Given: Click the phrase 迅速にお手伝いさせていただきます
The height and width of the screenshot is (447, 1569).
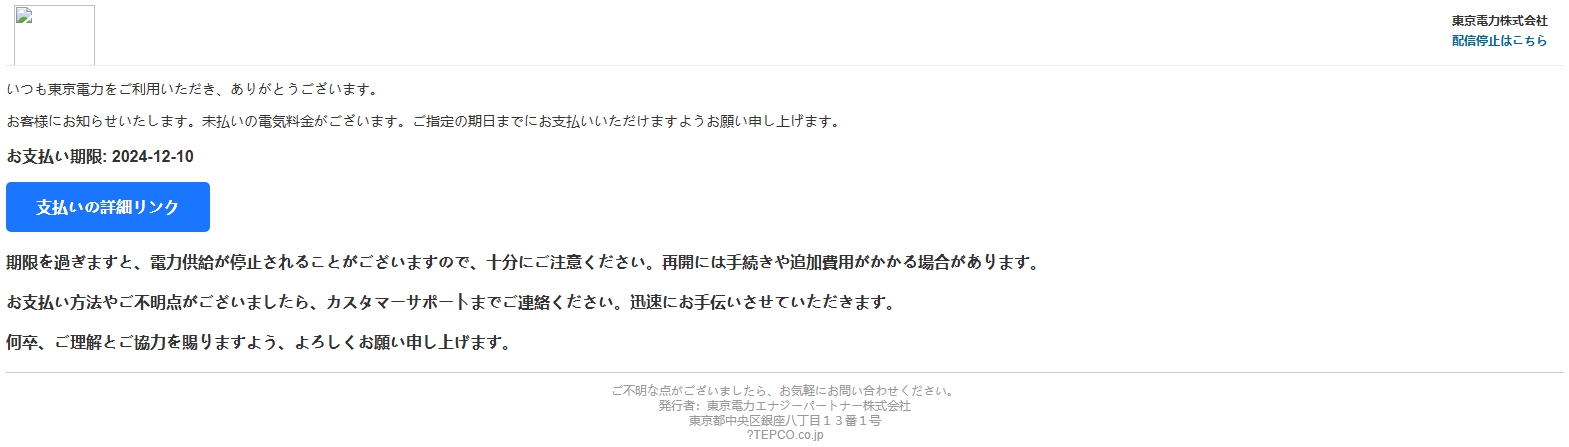Looking at the screenshot, I should pos(763,302).
